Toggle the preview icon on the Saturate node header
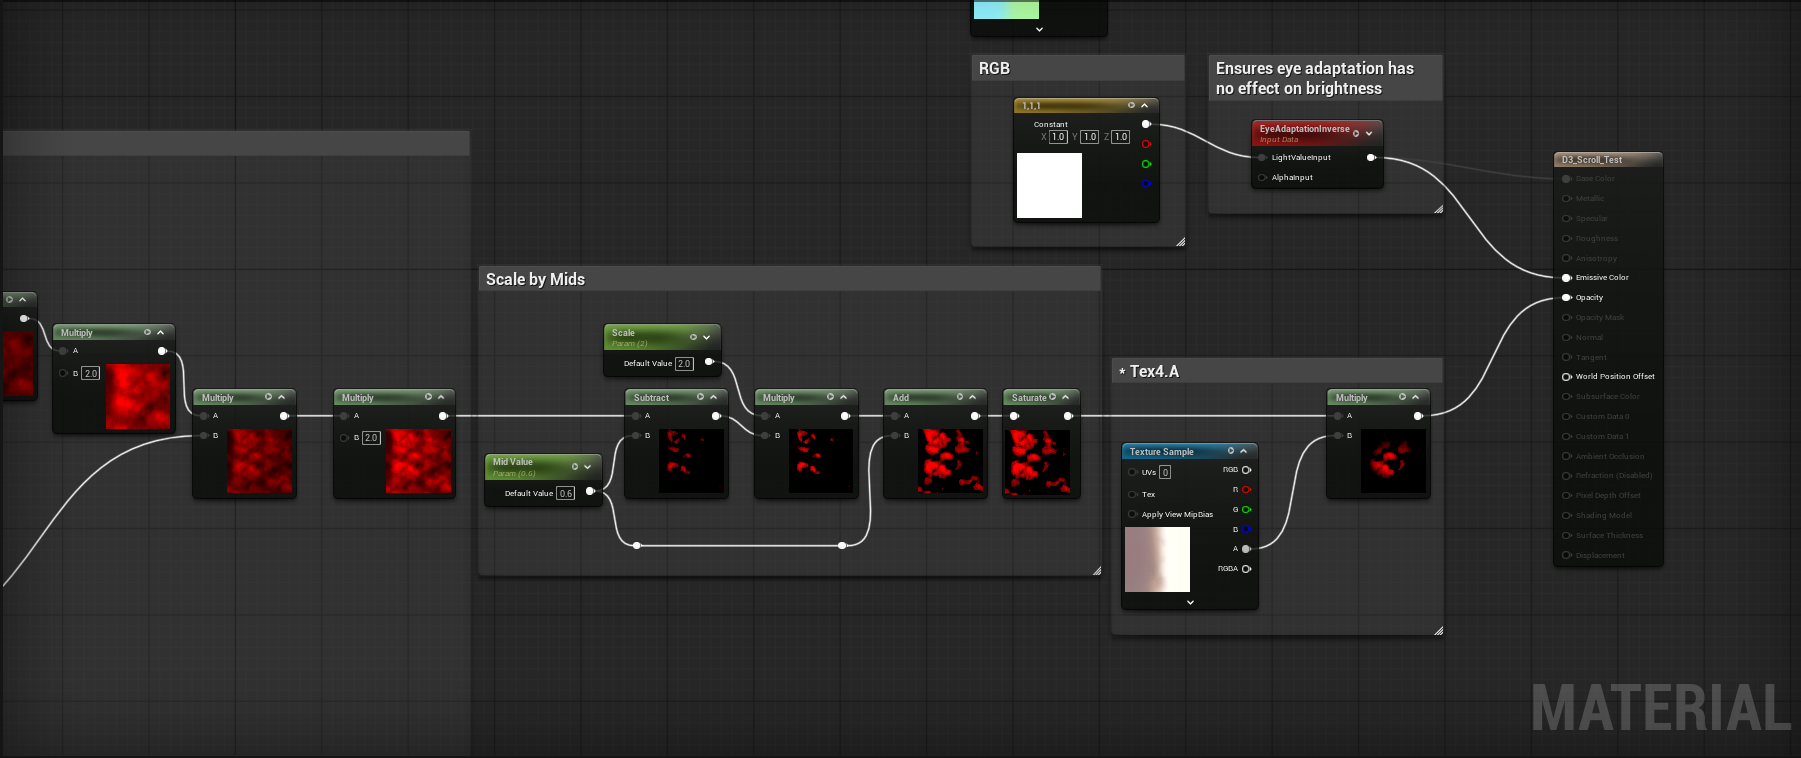Viewport: 1801px width, 758px height. click(x=1052, y=397)
